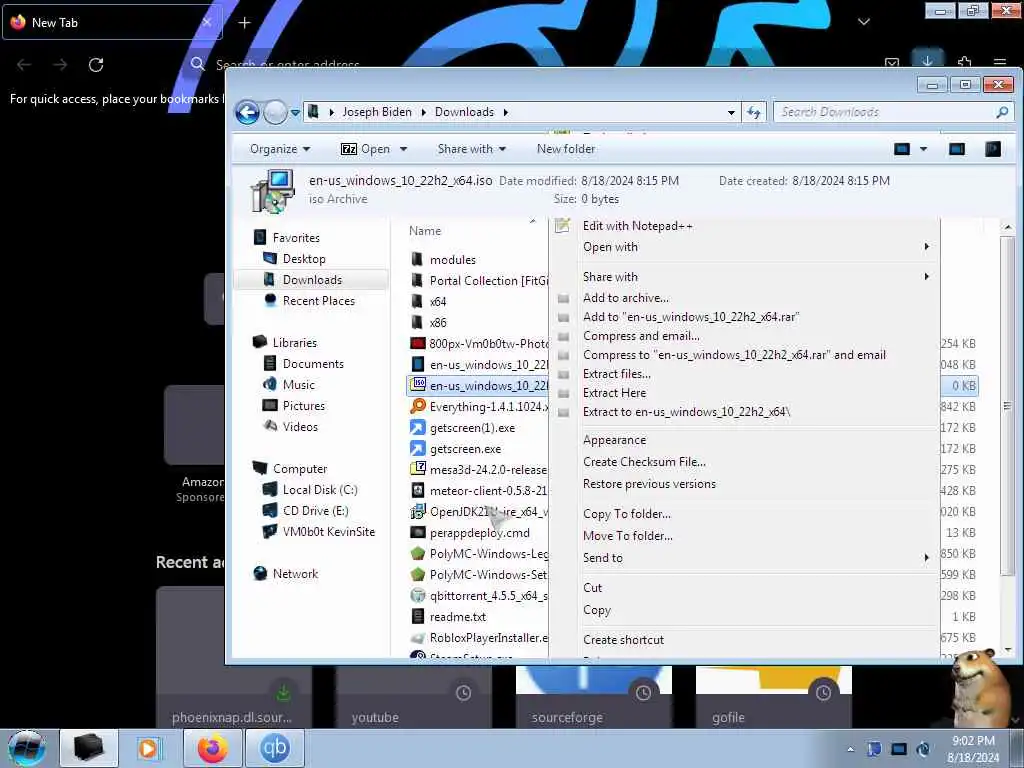Viewport: 1024px width, 768px height.
Task: Click the Firefox taskbar icon
Action: (213, 748)
